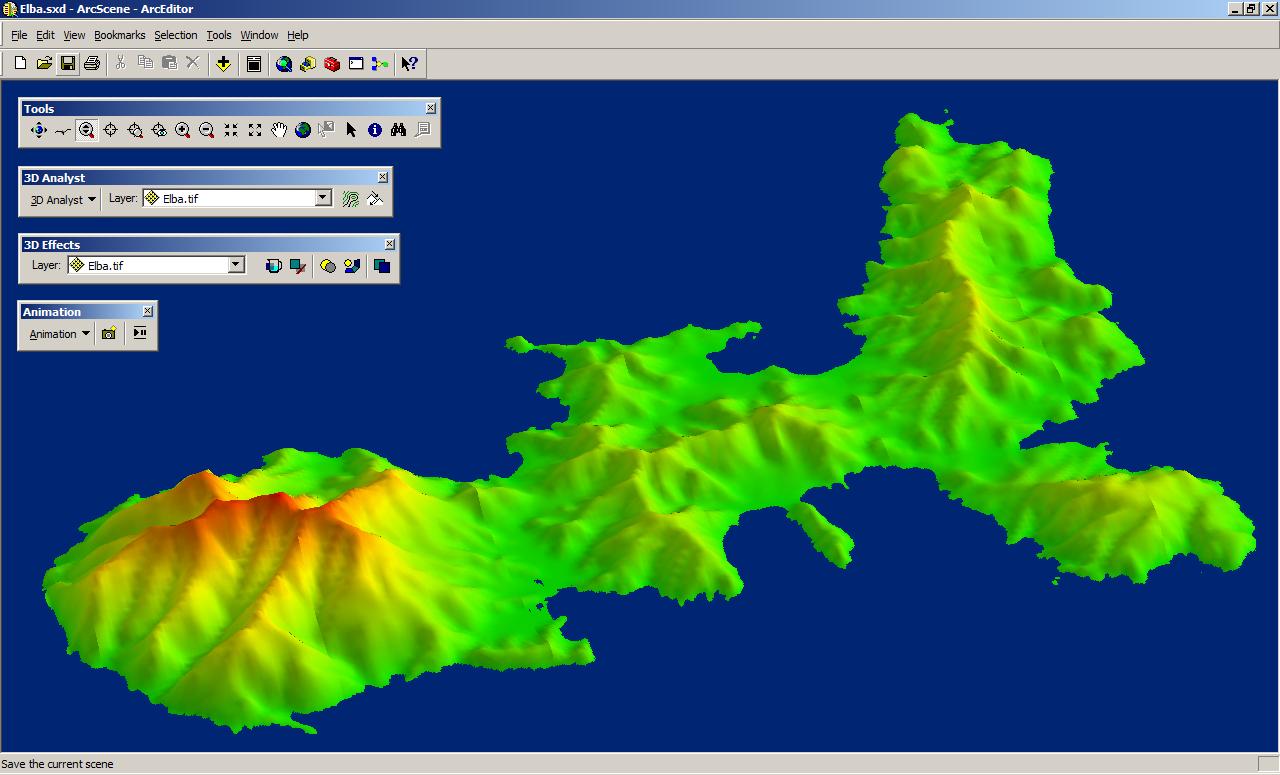Click the black window icon beside Add Data
1280x775 pixels.
coord(254,64)
